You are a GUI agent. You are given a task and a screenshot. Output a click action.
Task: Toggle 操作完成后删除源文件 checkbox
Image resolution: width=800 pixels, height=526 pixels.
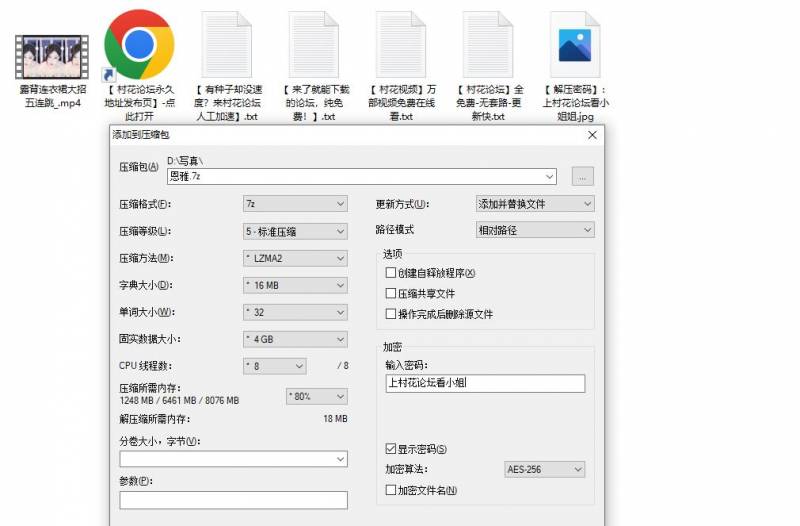point(391,314)
